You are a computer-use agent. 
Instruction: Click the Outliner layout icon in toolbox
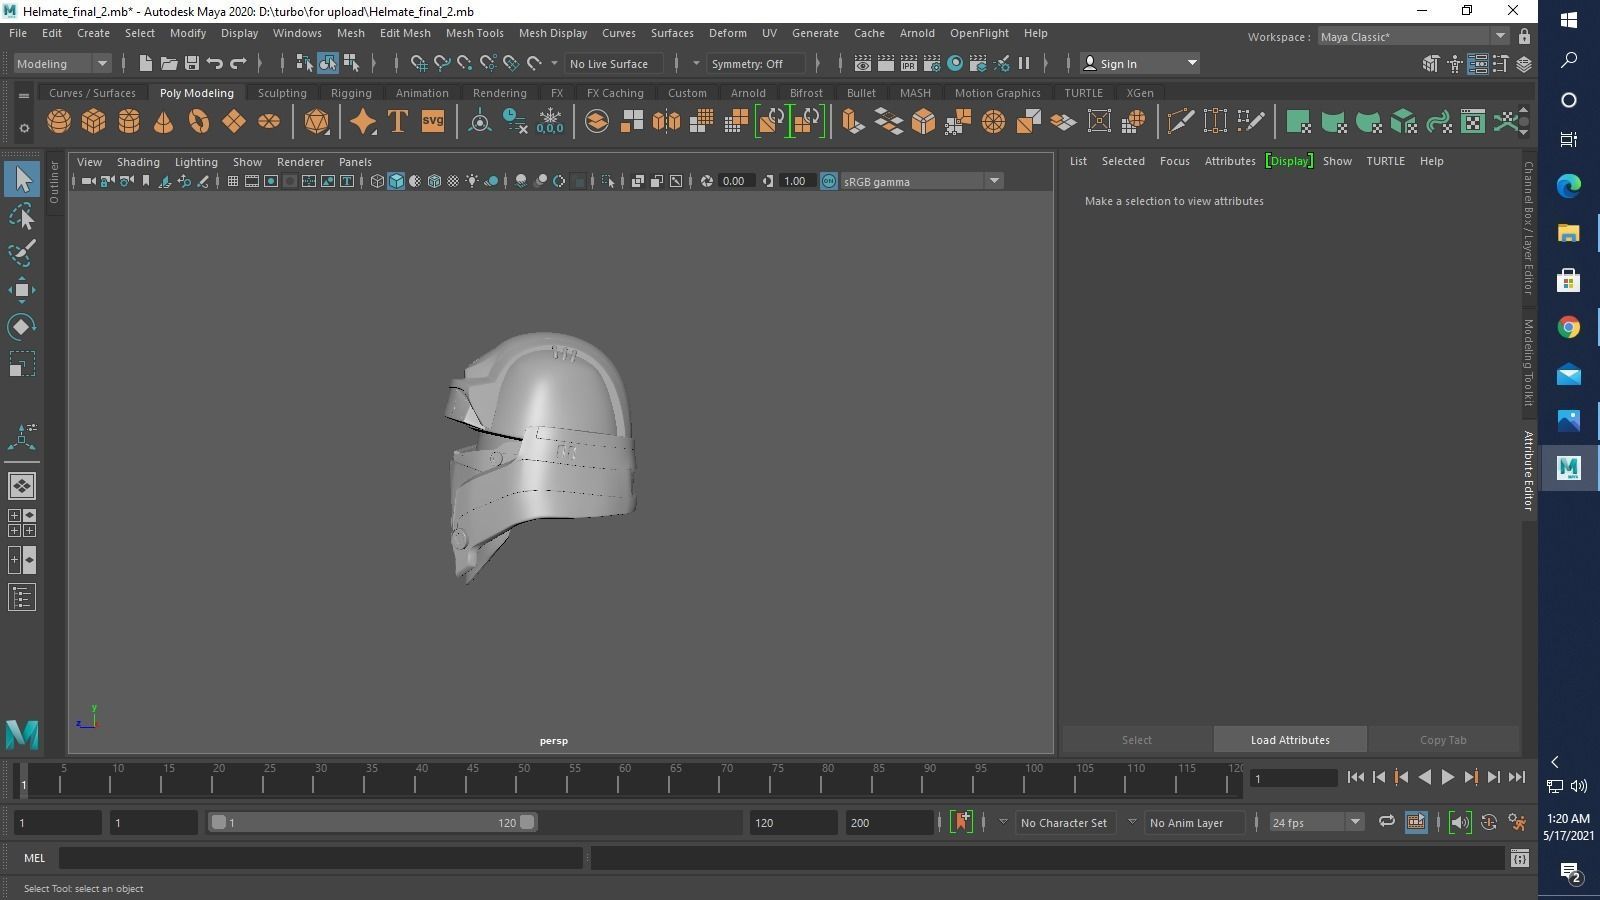pyautogui.click(x=22, y=598)
